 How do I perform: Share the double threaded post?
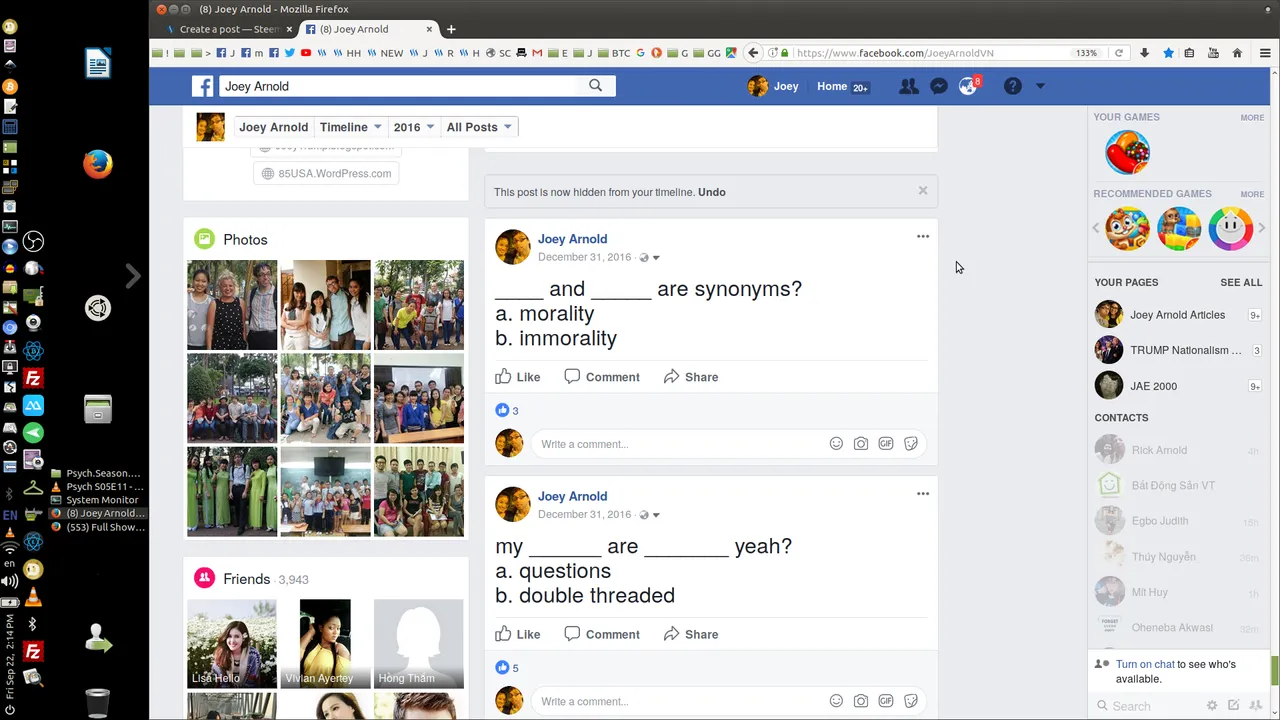coord(691,634)
